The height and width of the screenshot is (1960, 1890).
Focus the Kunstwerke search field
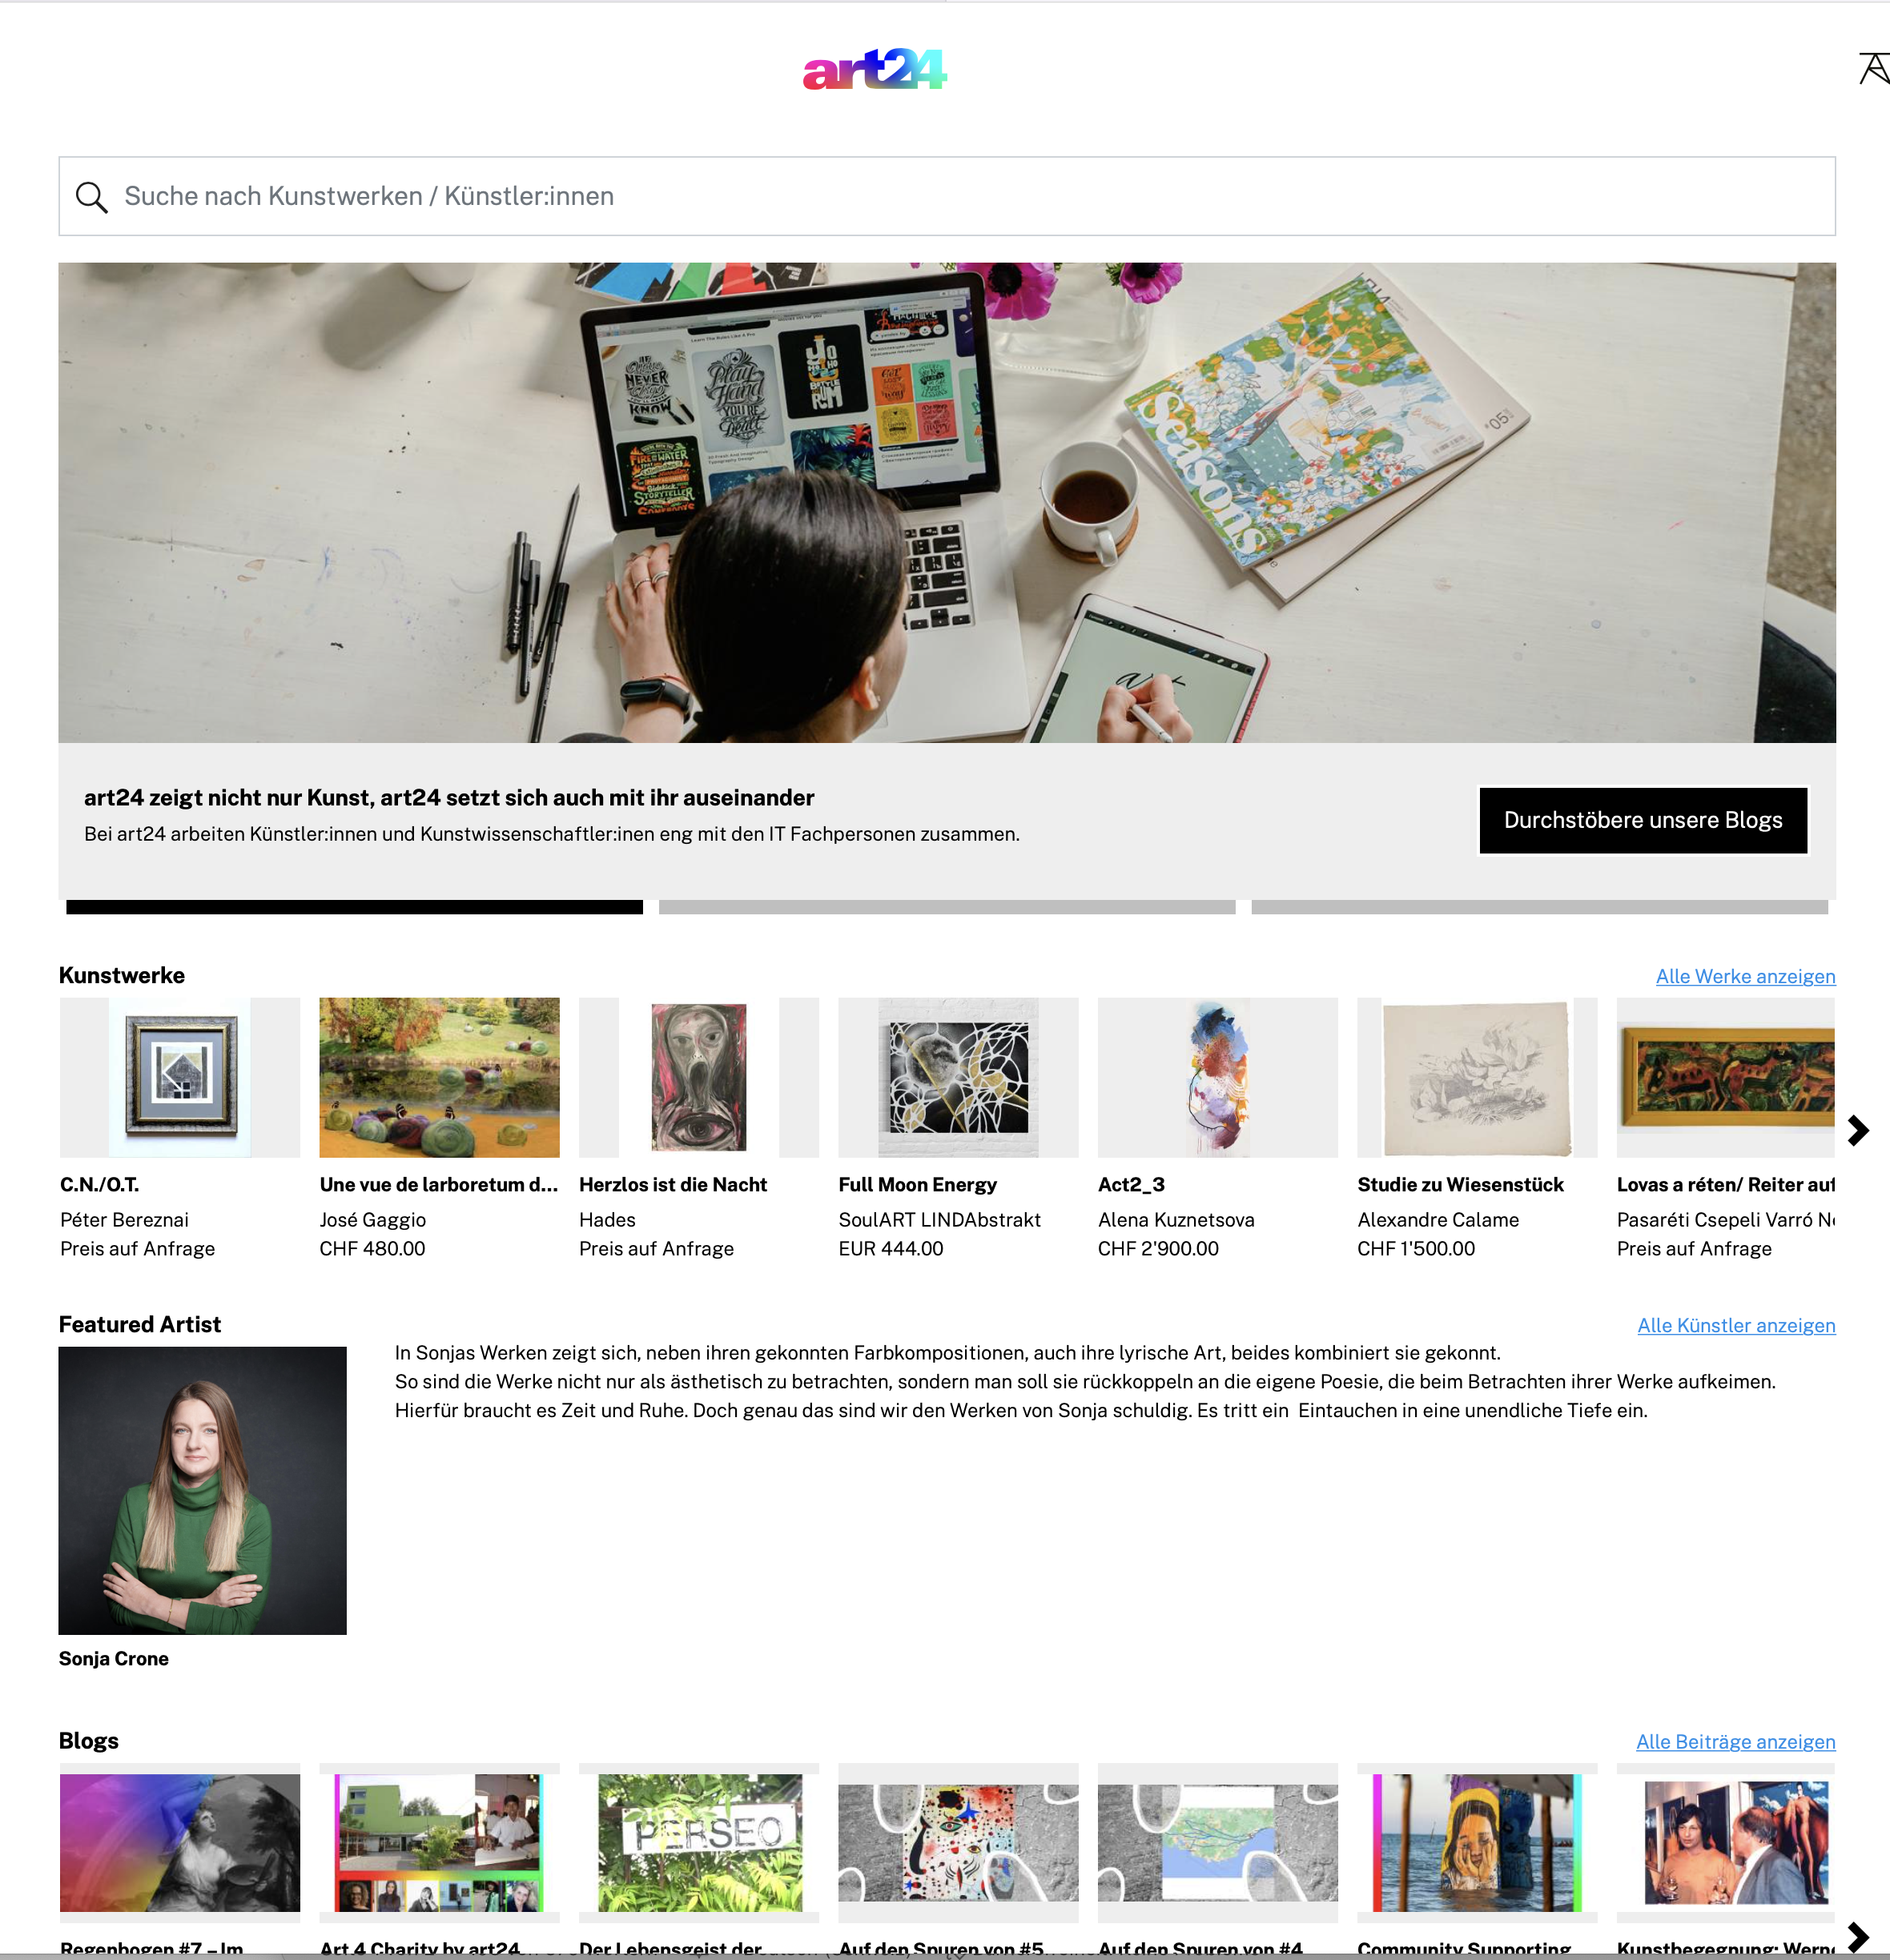tap(947, 196)
